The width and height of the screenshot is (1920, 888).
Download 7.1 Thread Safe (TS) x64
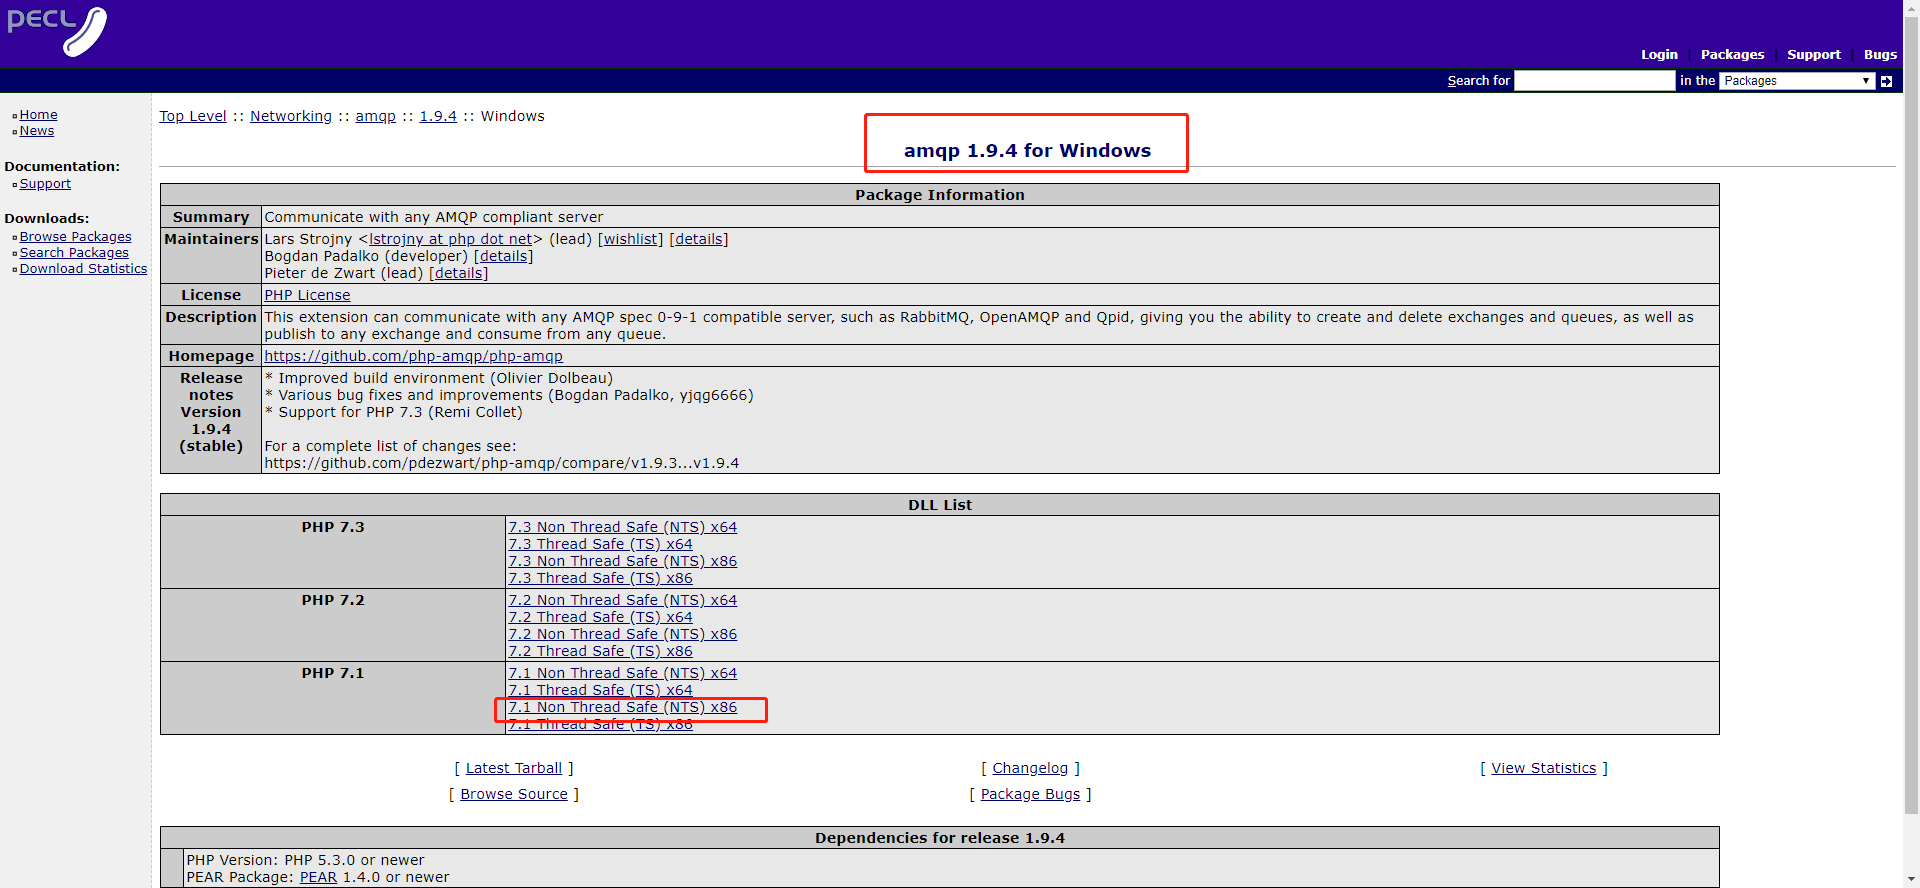click(x=600, y=690)
